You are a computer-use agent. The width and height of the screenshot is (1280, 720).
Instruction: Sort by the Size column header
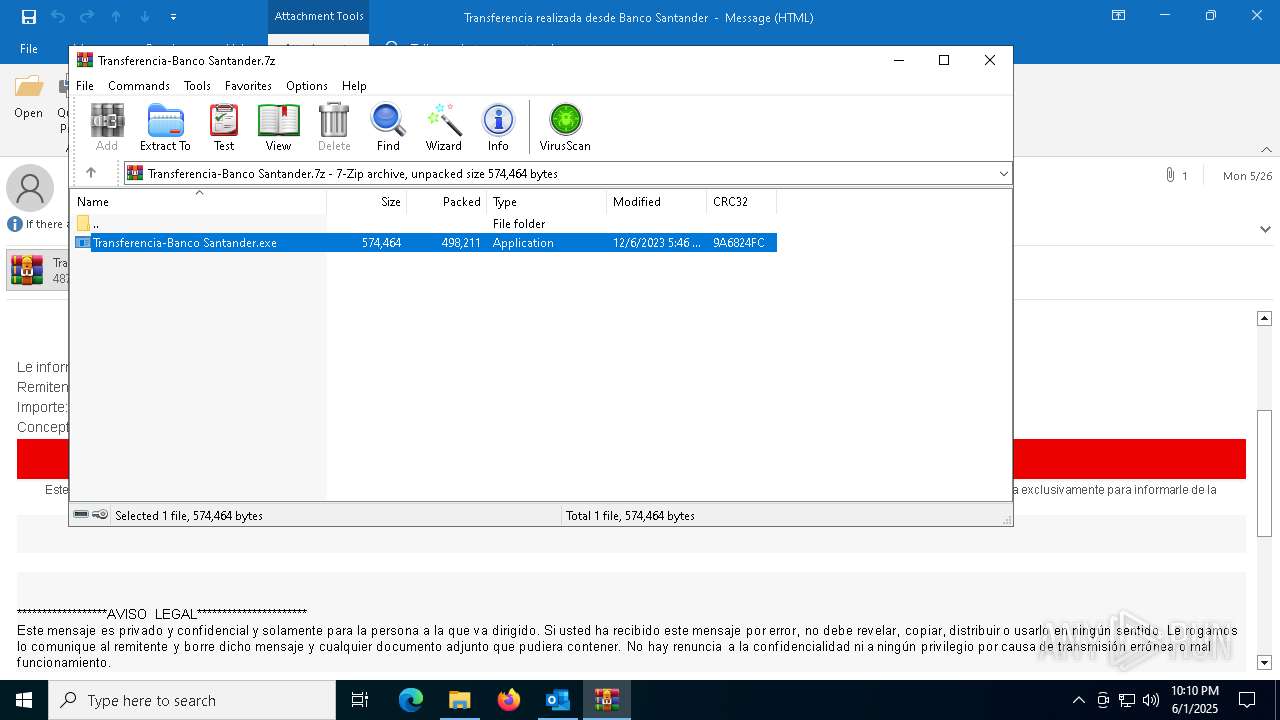point(367,202)
